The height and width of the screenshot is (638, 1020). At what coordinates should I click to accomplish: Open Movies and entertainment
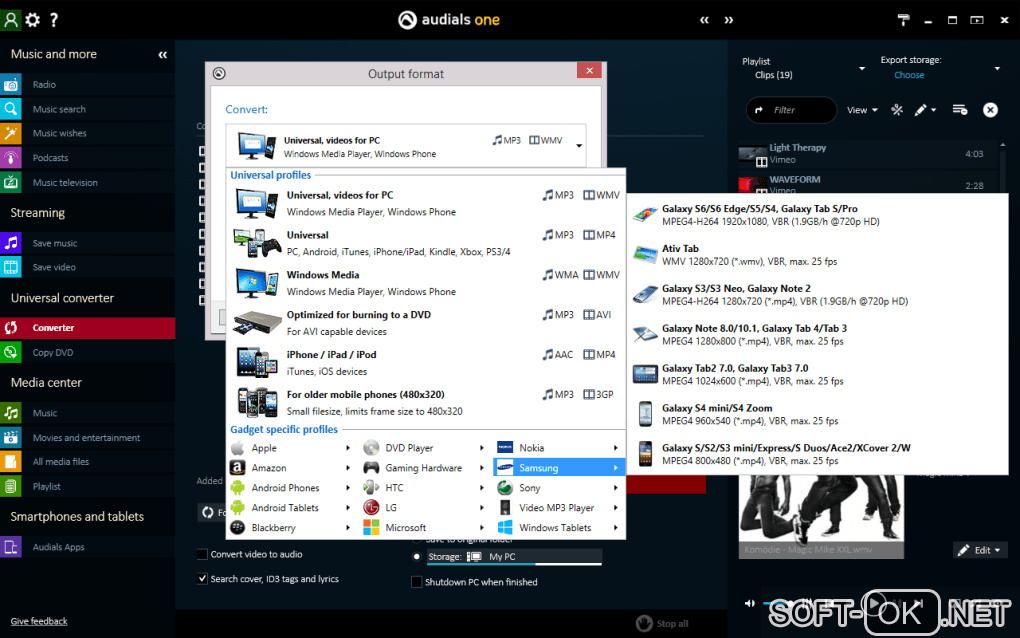tap(87, 438)
